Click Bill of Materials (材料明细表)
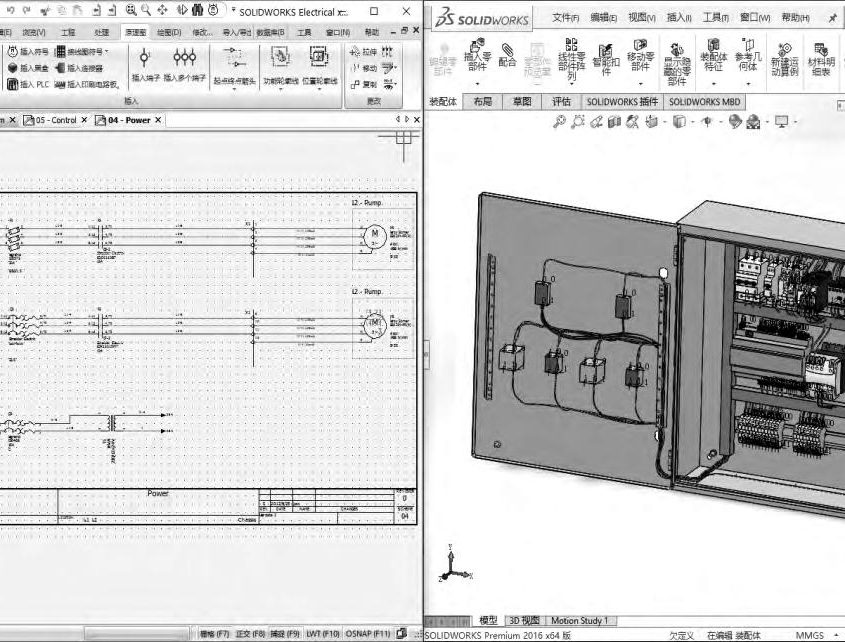Viewport: 845px width, 642px height. 821,59
